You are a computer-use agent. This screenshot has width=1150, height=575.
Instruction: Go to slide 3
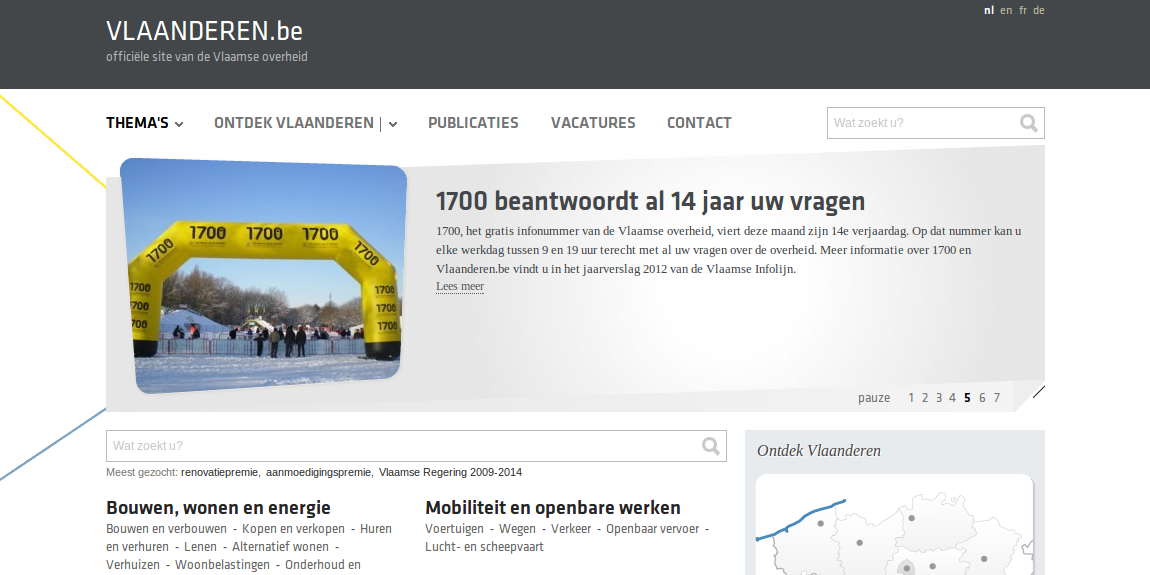point(938,398)
